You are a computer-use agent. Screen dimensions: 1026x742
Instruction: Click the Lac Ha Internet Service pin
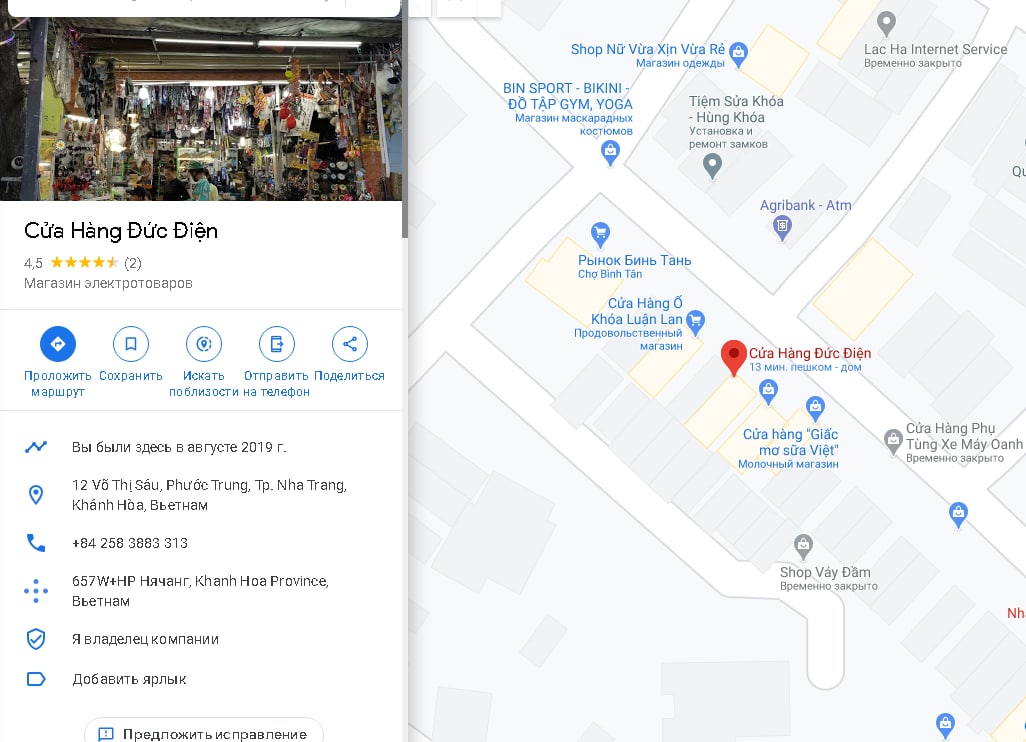886,24
